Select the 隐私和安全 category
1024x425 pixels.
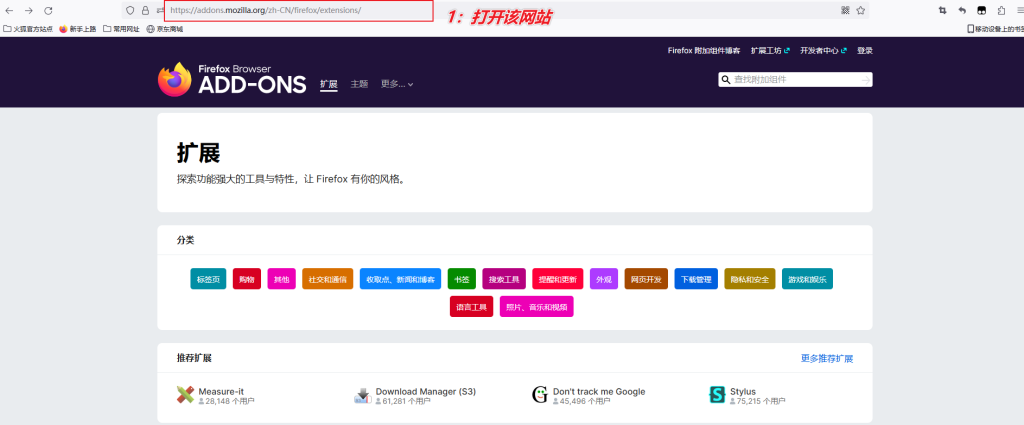pos(750,279)
